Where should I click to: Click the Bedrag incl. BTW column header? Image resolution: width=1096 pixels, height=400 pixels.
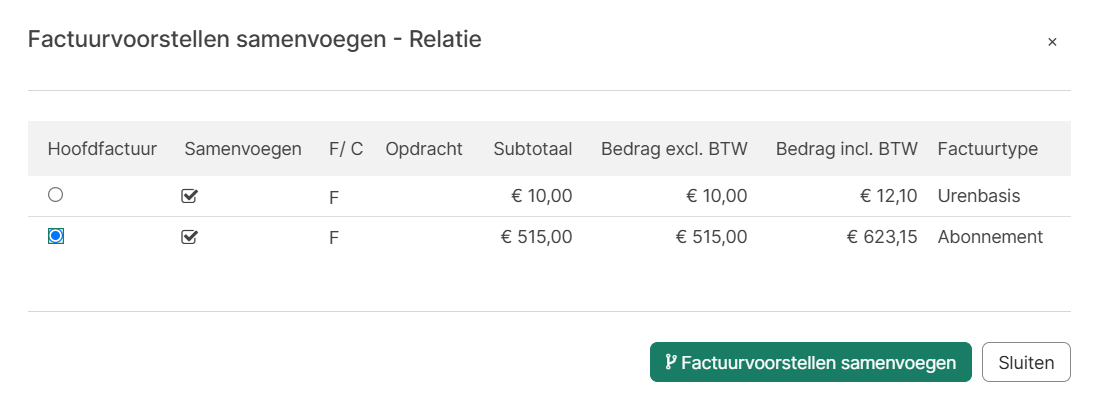(x=846, y=148)
